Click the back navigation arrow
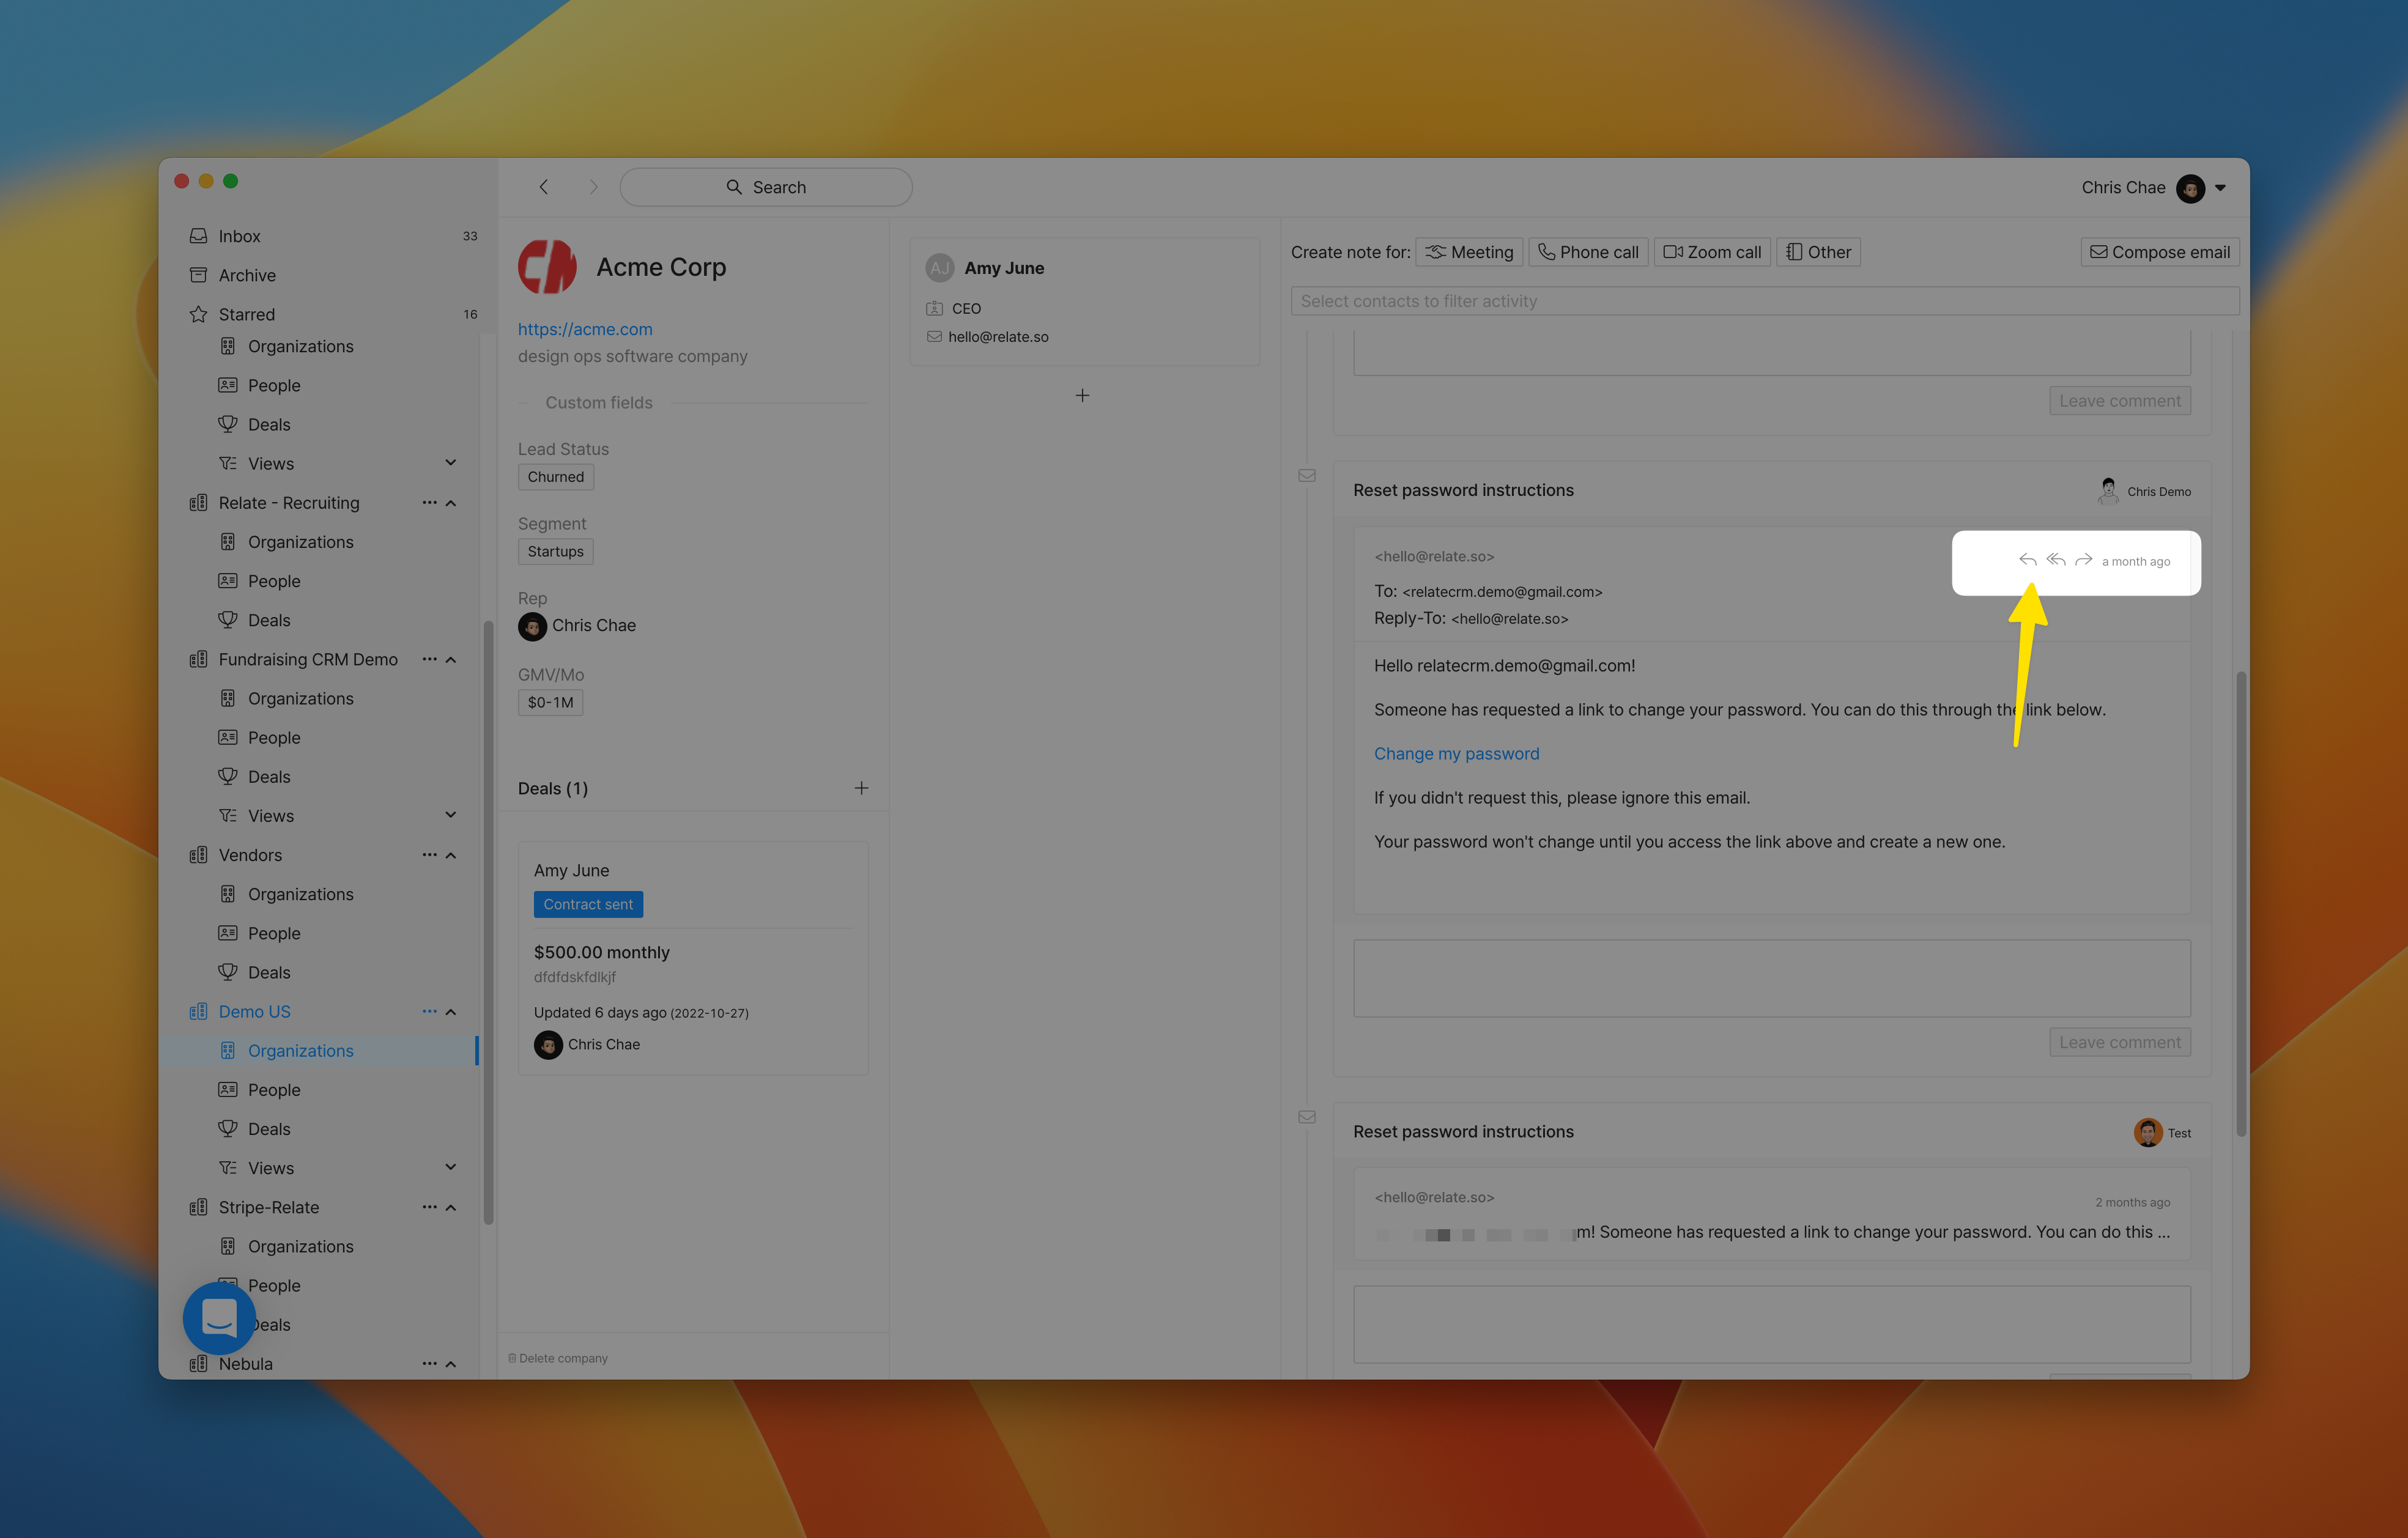The width and height of the screenshot is (2408, 1538). point(543,187)
